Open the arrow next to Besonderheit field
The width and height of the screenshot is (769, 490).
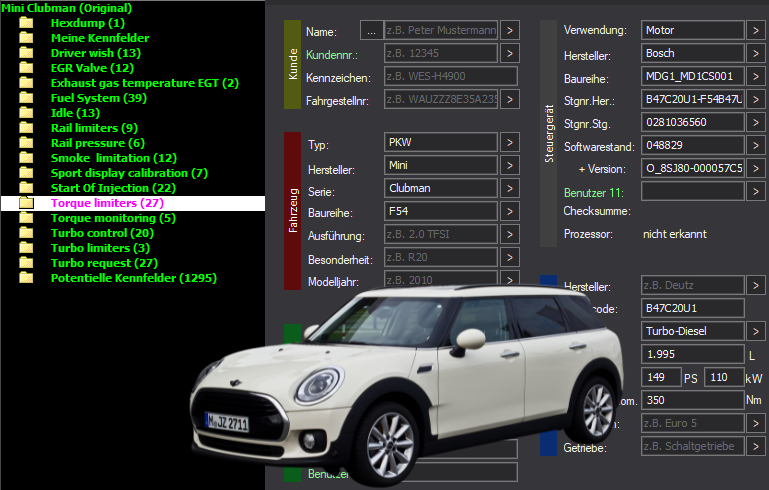pos(510,258)
